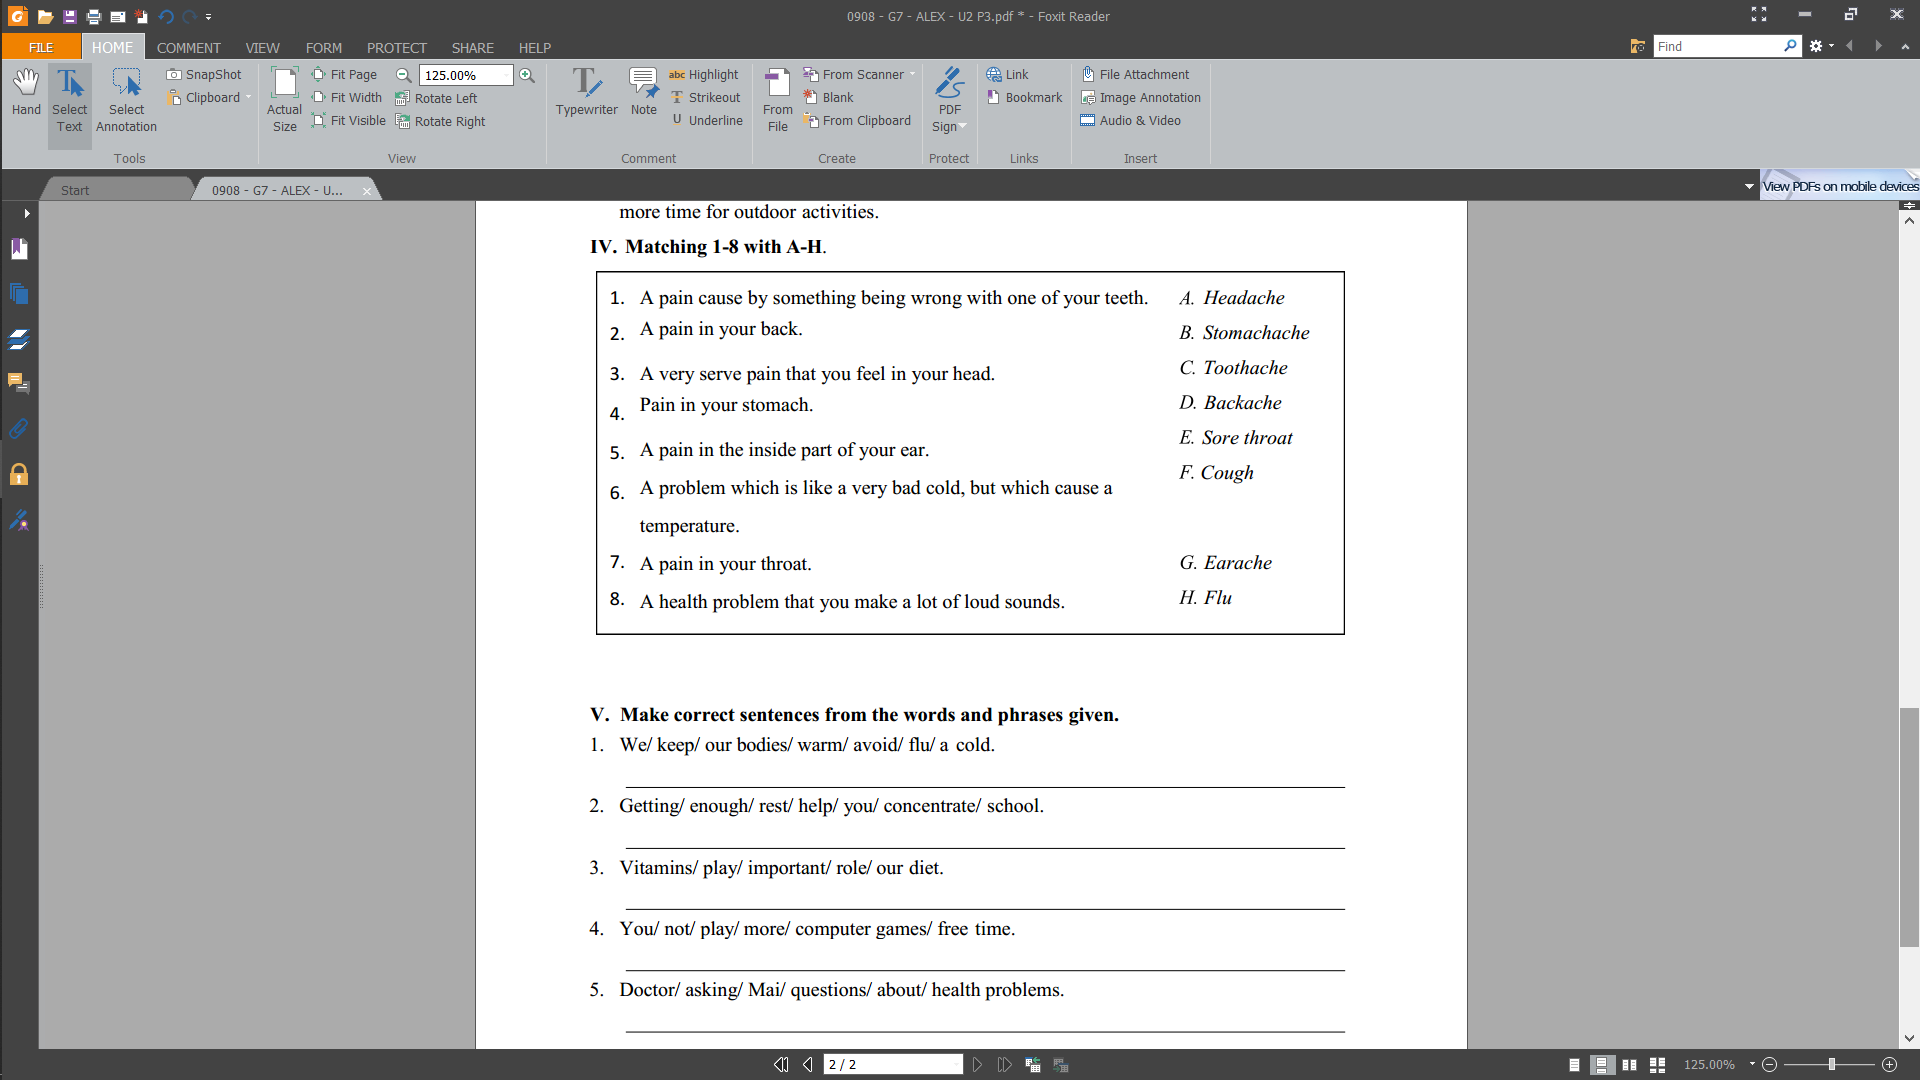The image size is (1920, 1080).
Task: Go to the previous page
Action: (x=808, y=1065)
